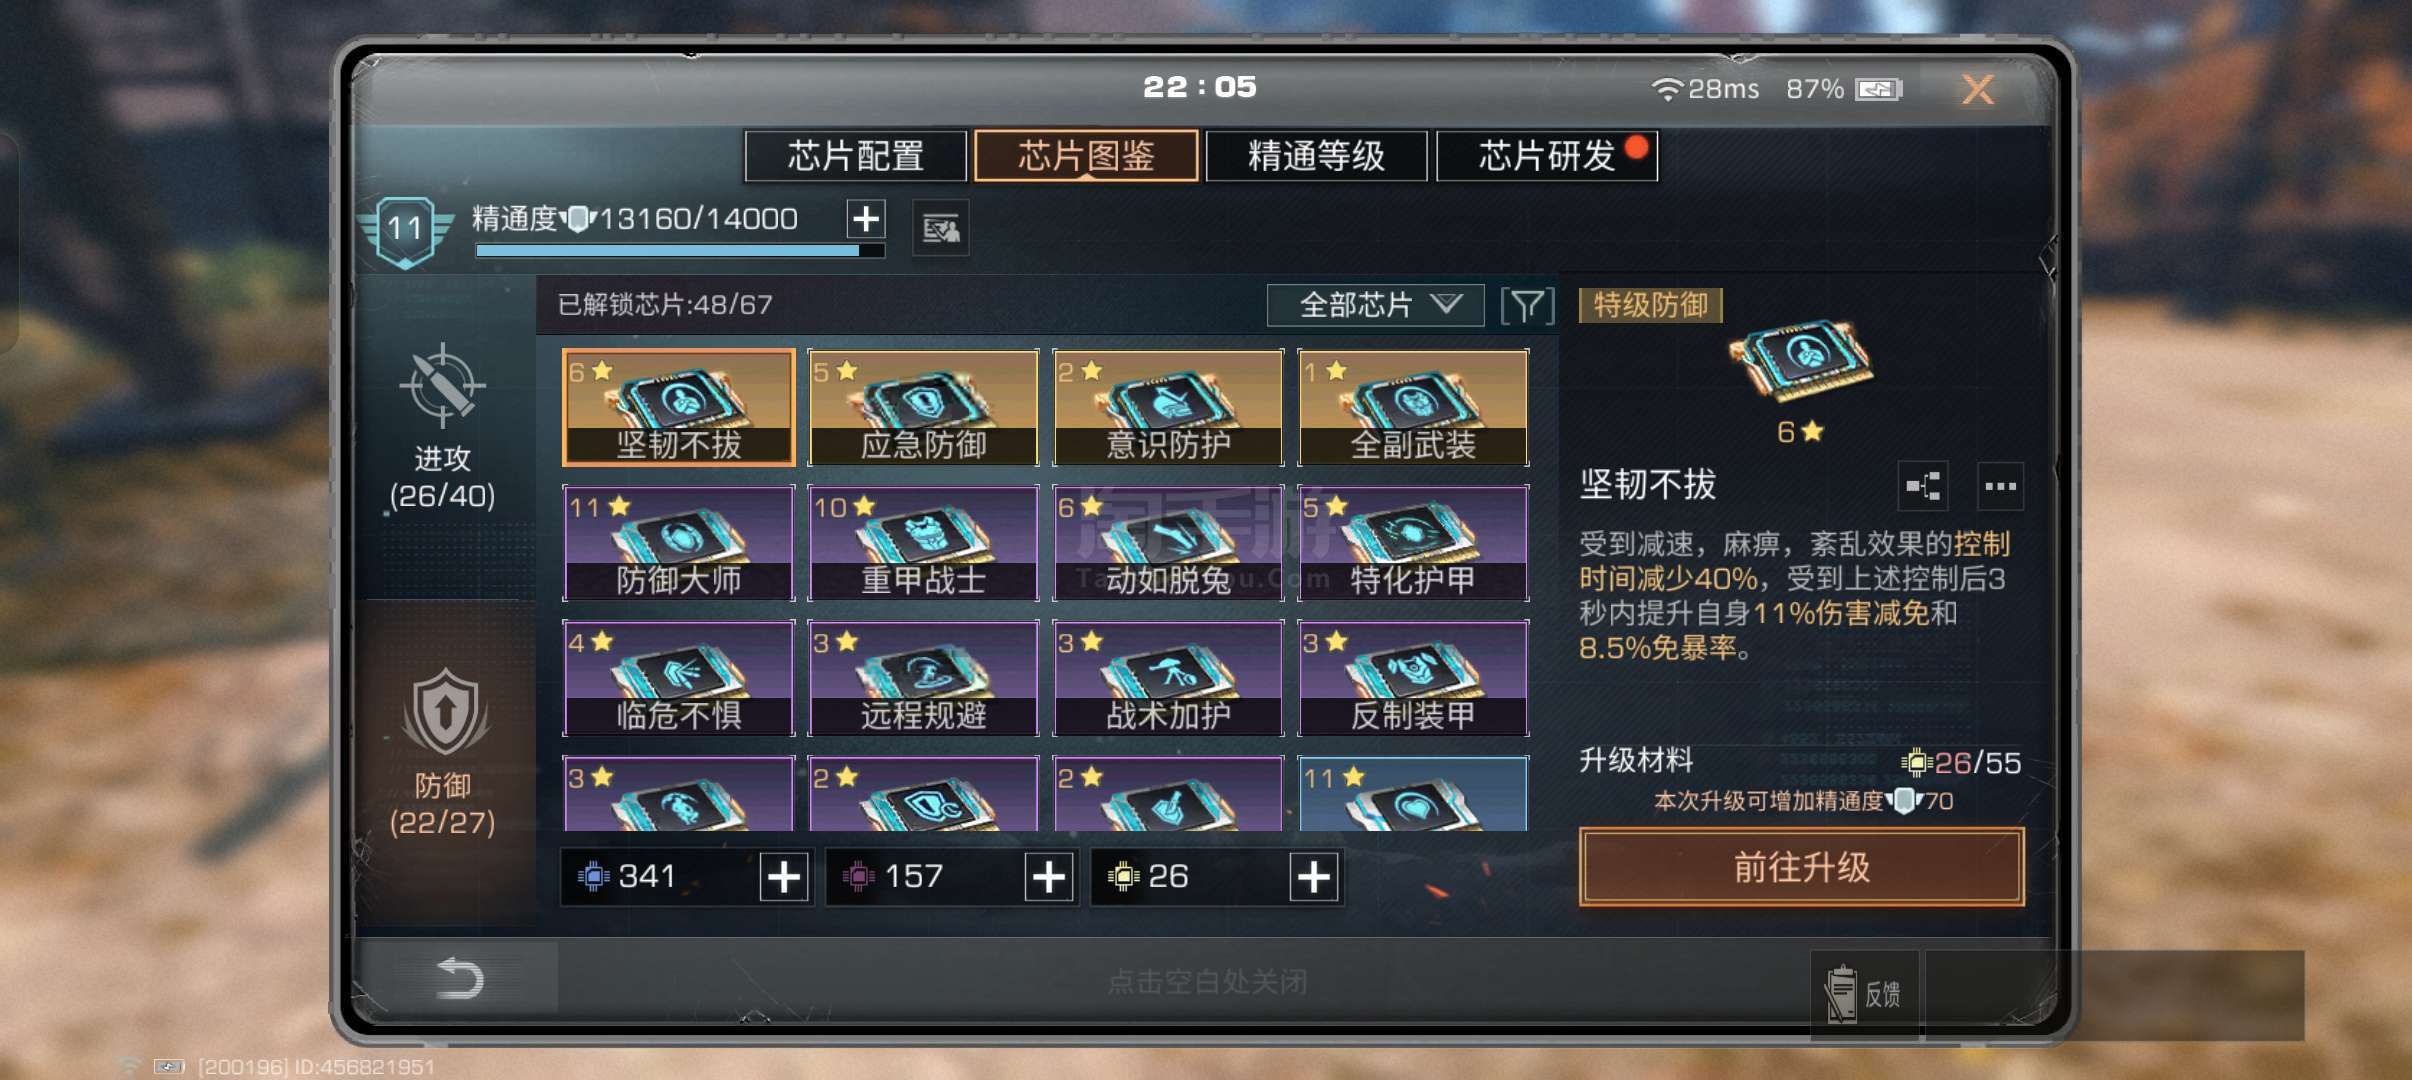Open the chip tree diagram icon
Viewport: 2412px width, 1080px height.
(x=1923, y=487)
